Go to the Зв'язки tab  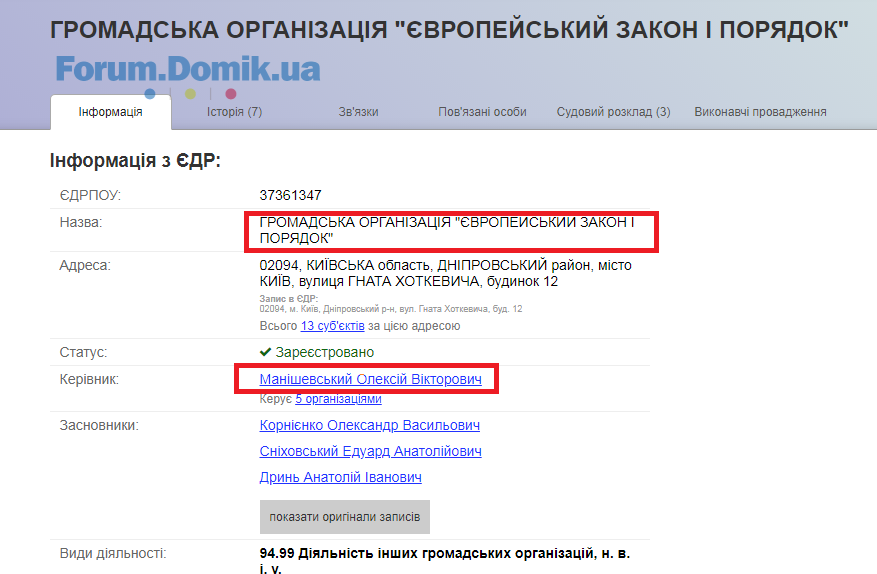(358, 112)
